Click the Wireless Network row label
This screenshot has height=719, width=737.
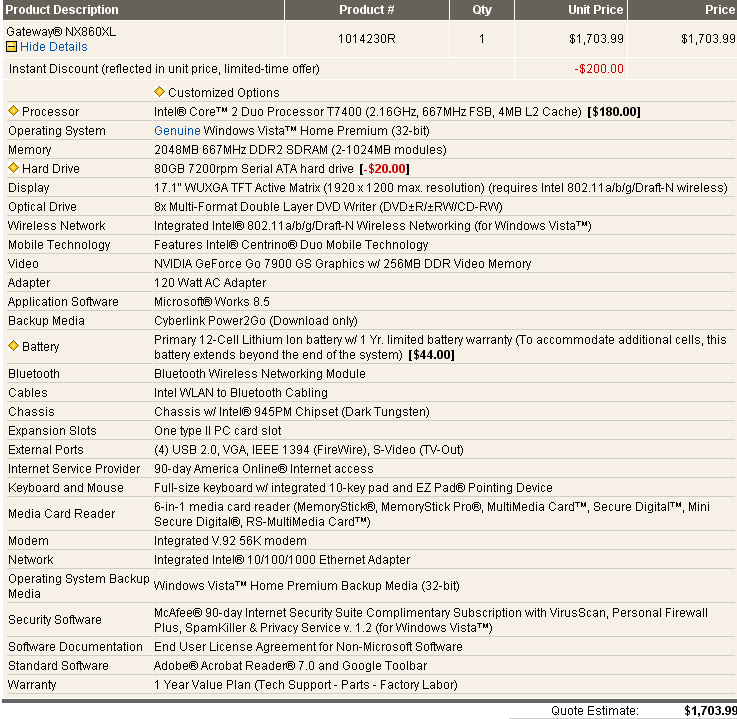56,226
